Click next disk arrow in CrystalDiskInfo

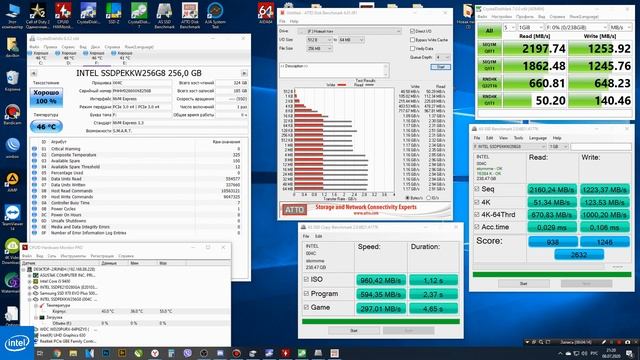click(x=244, y=73)
